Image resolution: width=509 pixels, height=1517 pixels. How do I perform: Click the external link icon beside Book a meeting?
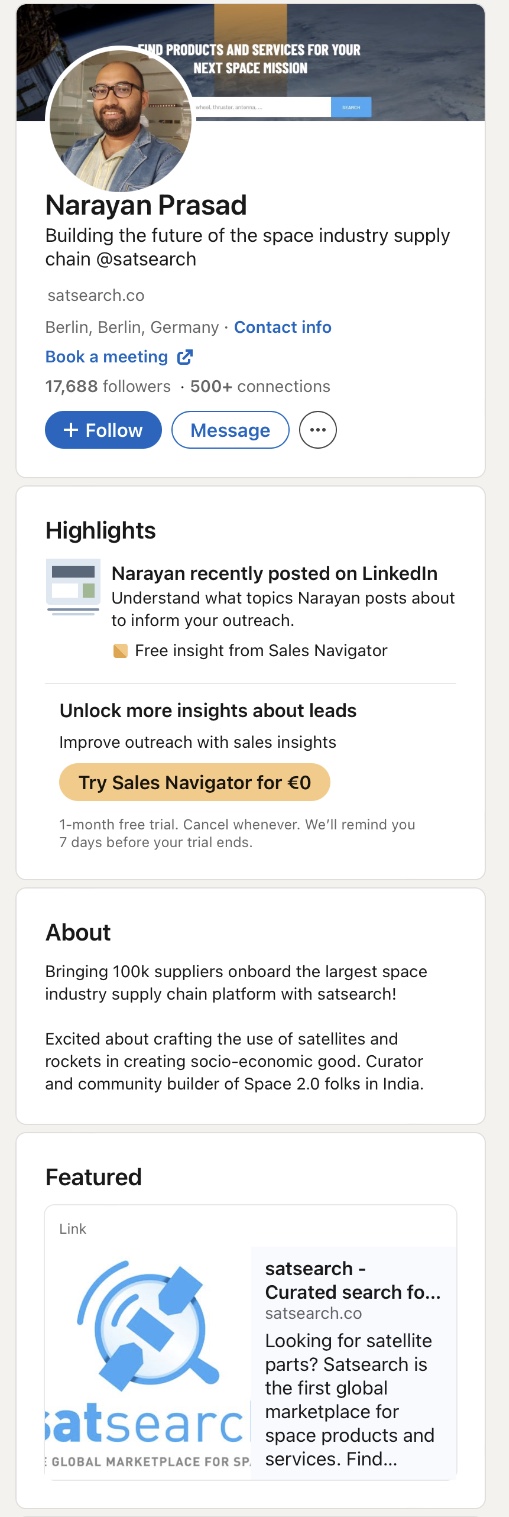(x=185, y=357)
